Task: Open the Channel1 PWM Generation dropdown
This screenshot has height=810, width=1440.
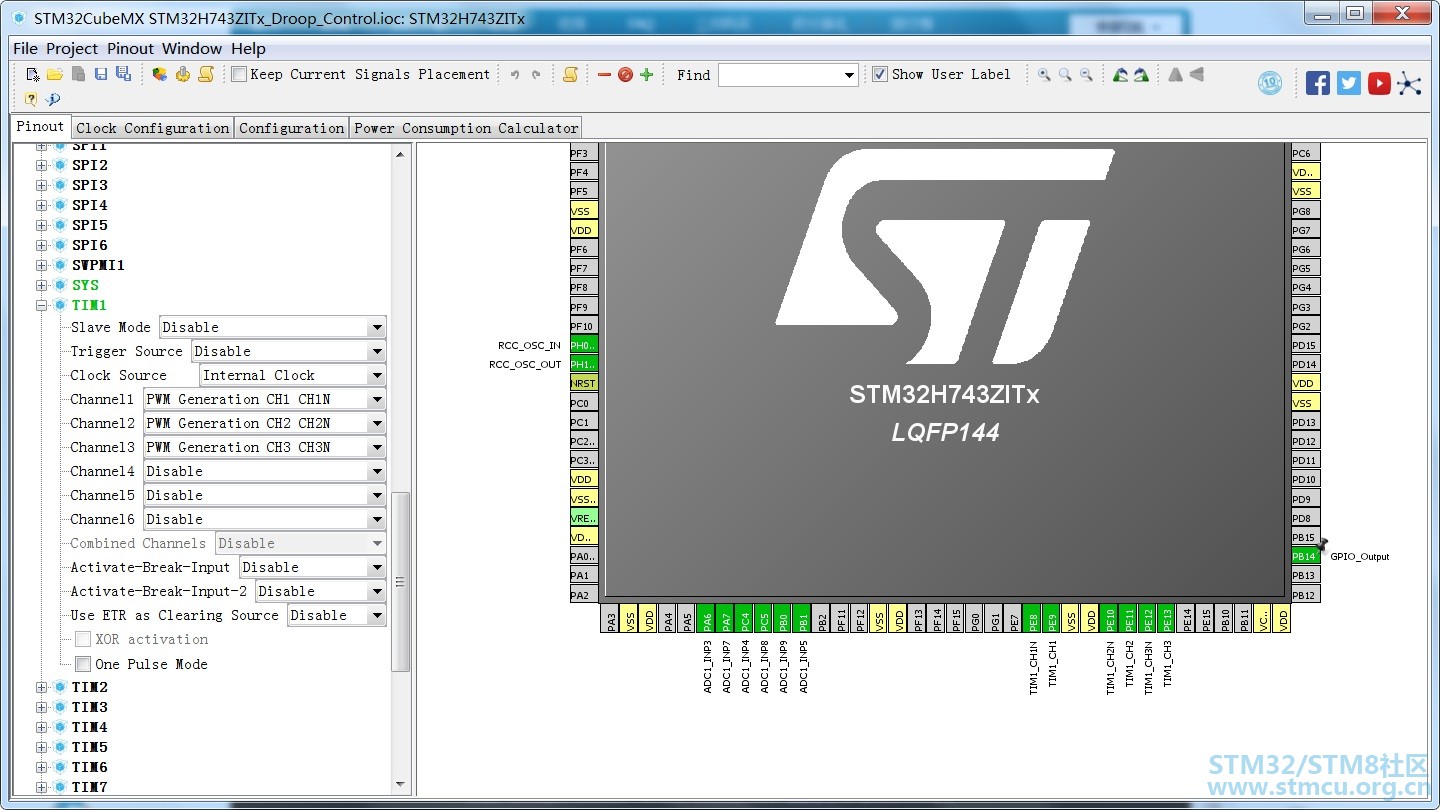Action: (x=265, y=399)
